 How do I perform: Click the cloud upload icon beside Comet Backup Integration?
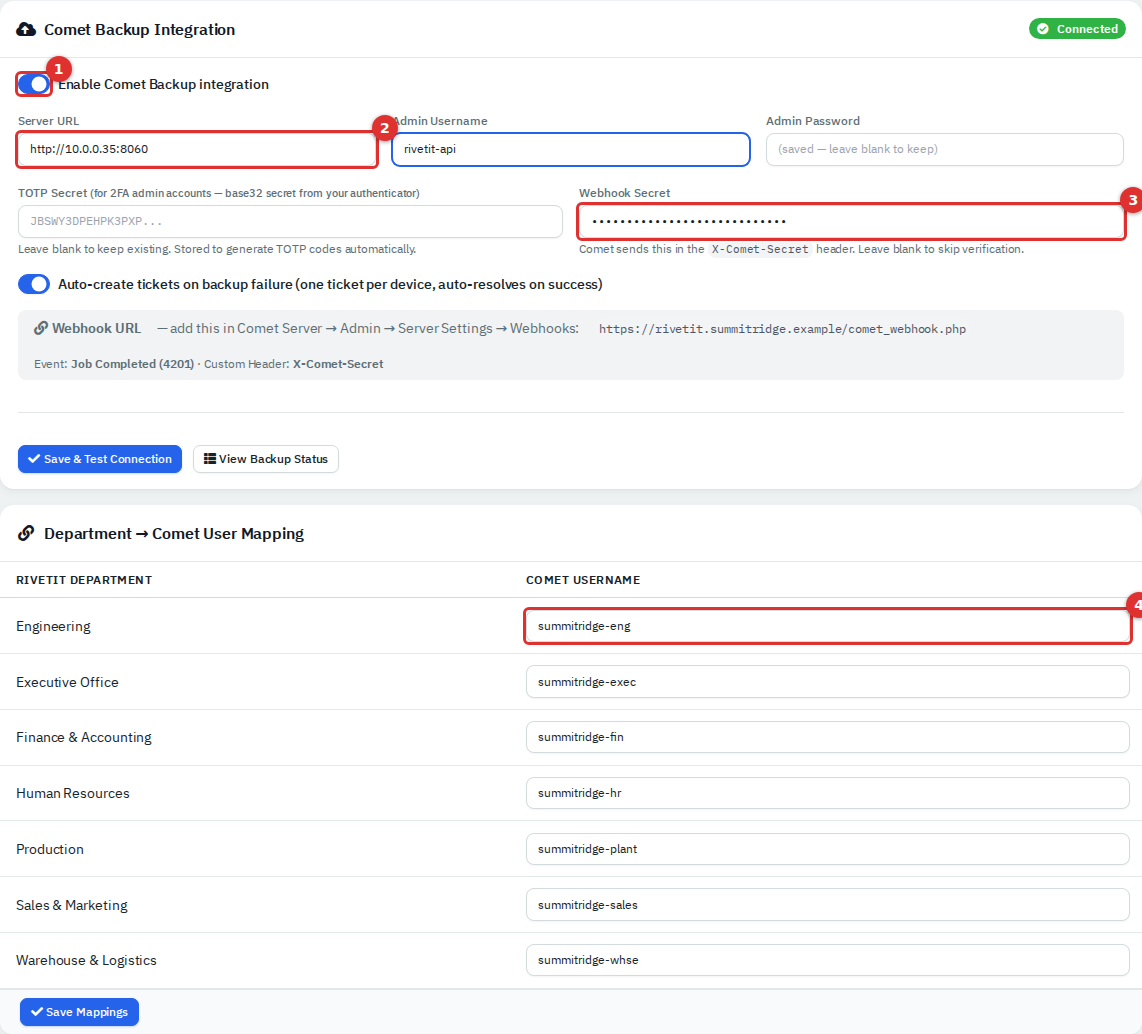point(25,29)
